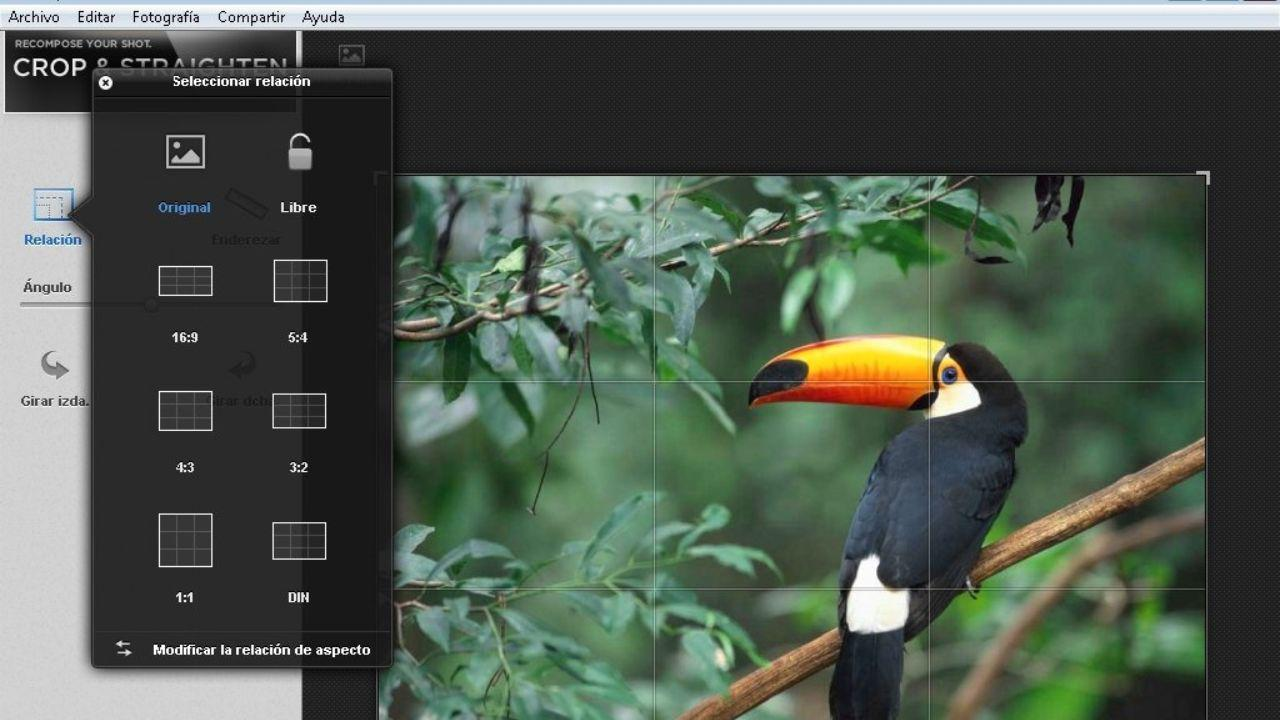Screen dimensions: 1280x720
Task: Choose the 1:1 square ratio
Action: click(185, 540)
